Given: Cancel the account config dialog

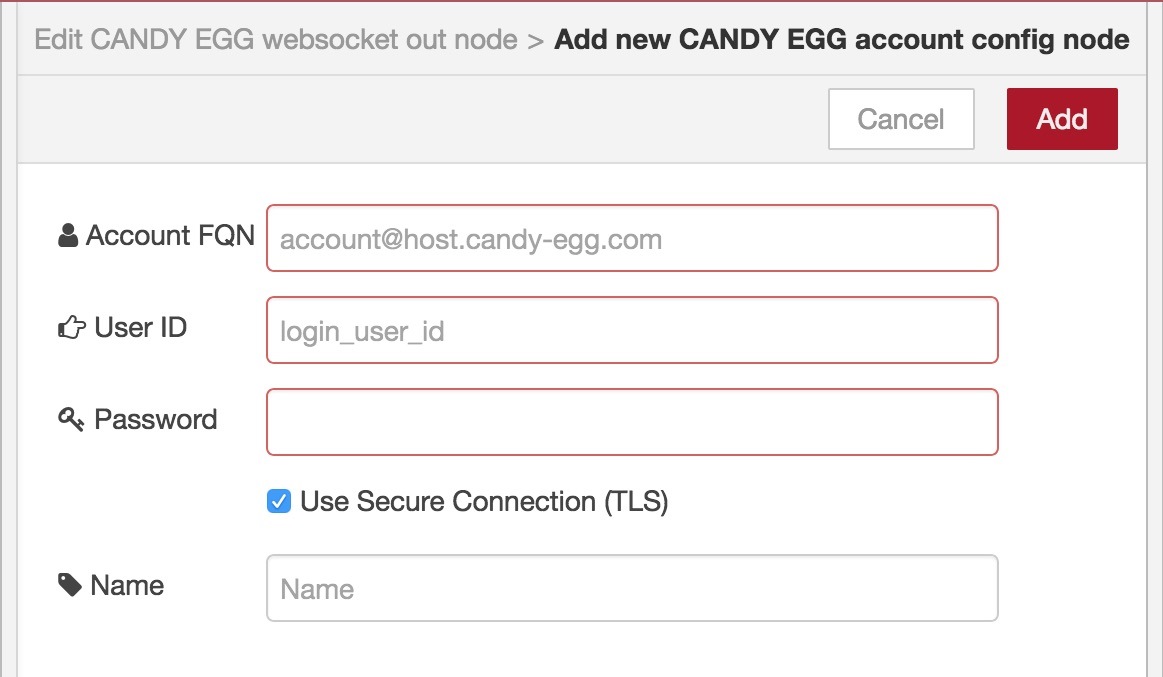Looking at the screenshot, I should click(x=901, y=119).
